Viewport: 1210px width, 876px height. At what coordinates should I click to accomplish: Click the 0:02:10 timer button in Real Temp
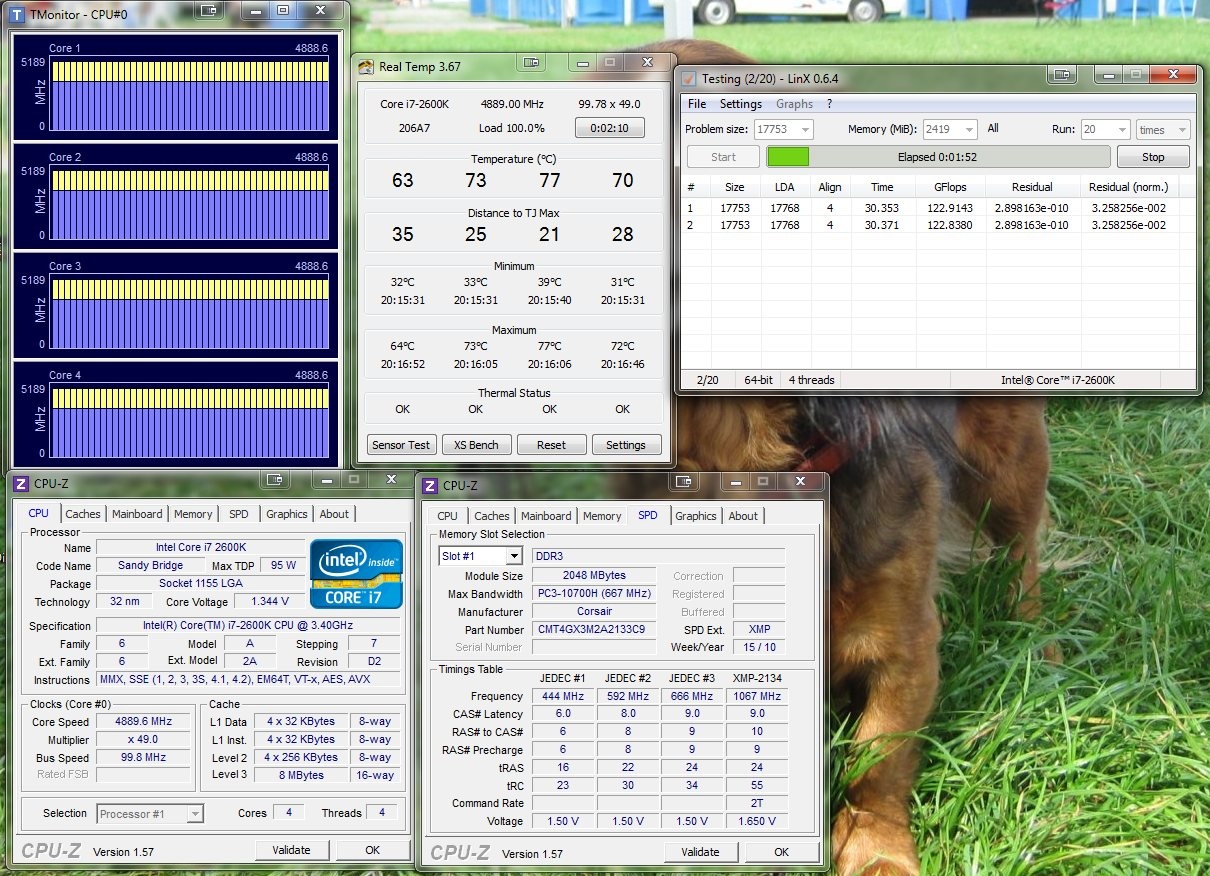pyautogui.click(x=610, y=128)
